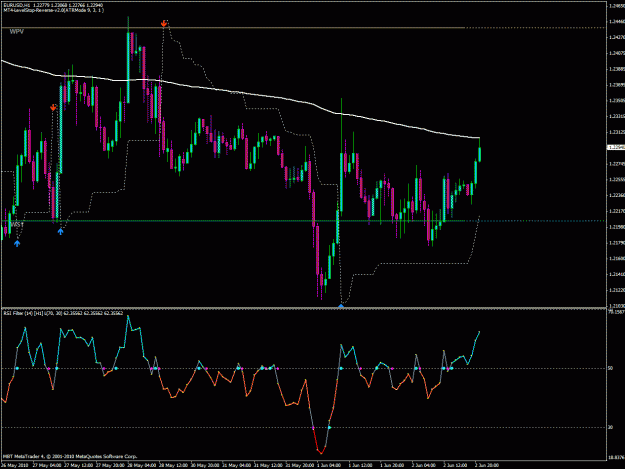Click the last RSI point at the line's end

[480, 332]
